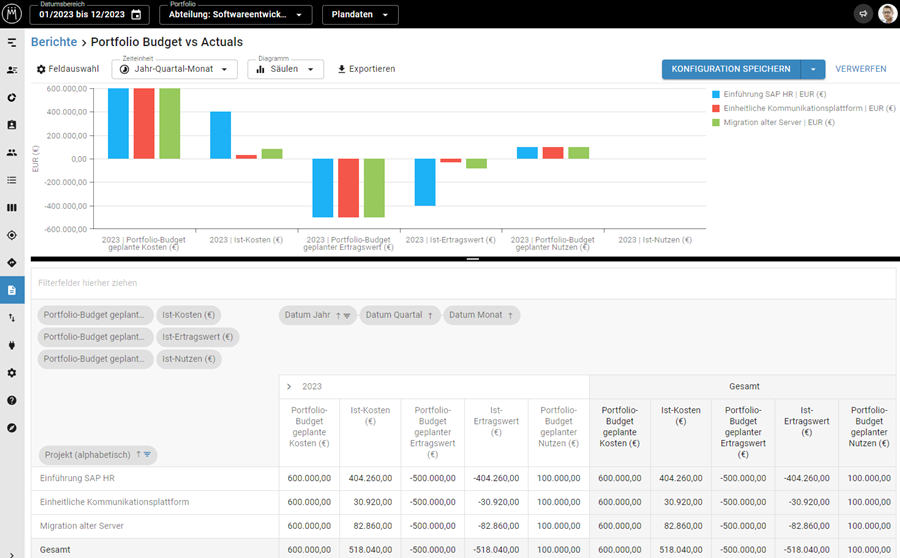
Task: Open the diamond-arrow sidebar icon
Action: click(11, 263)
